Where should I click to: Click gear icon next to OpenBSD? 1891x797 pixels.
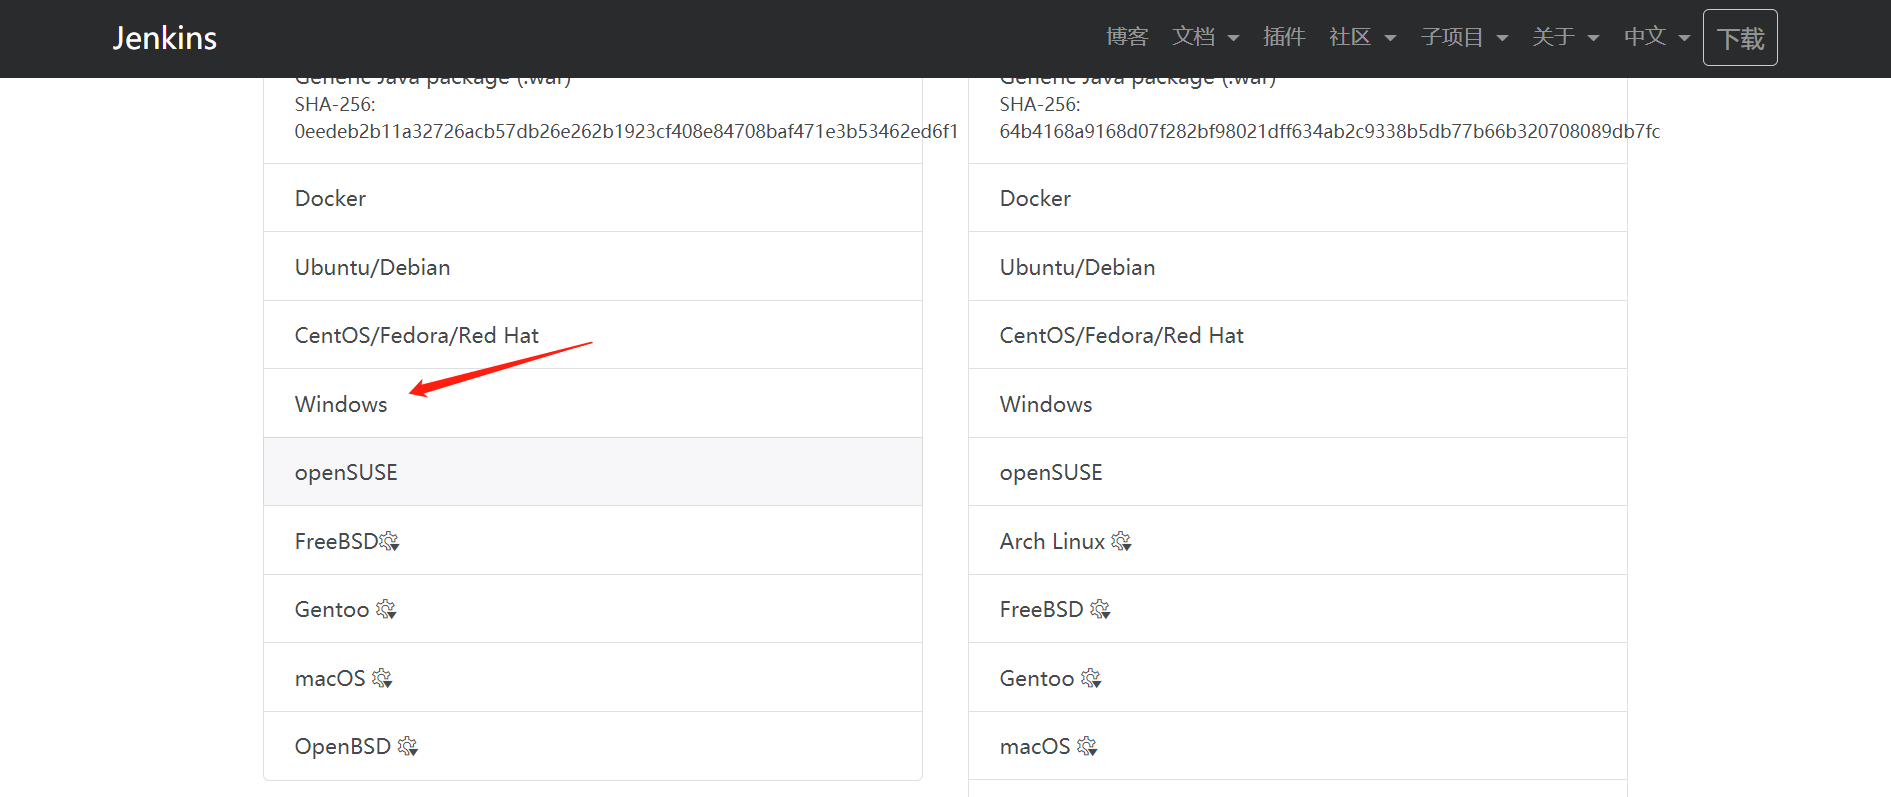point(407,746)
